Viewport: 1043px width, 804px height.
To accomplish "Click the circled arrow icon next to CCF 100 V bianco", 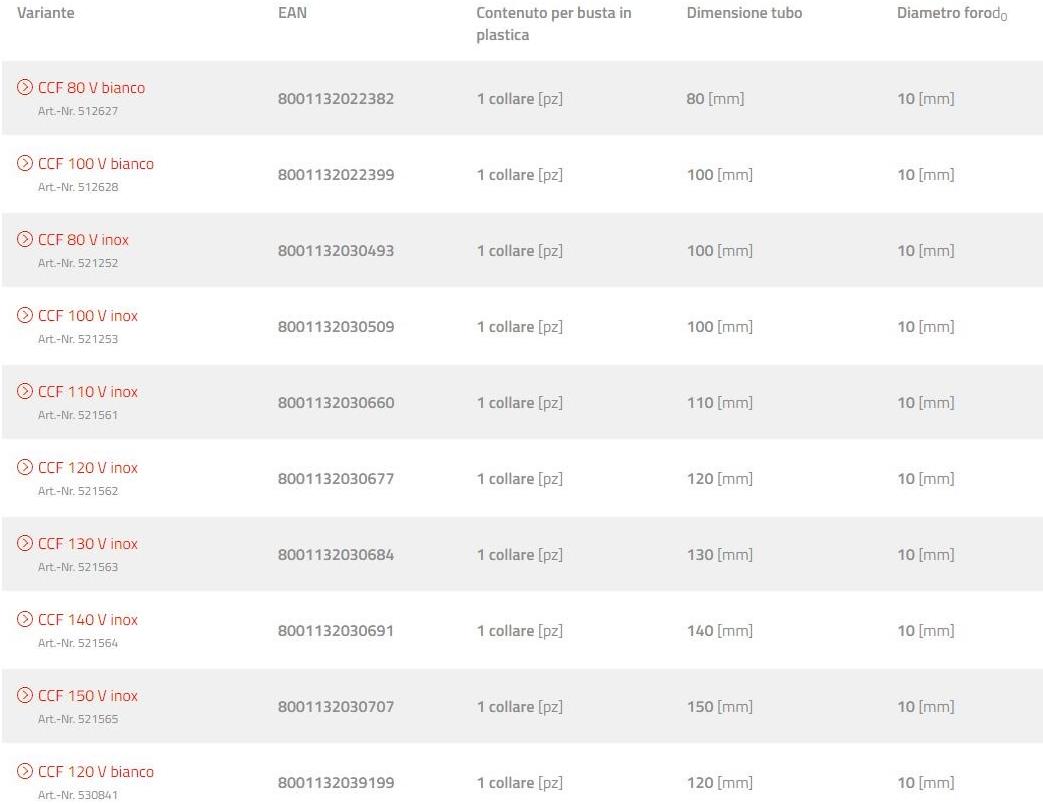I will click(x=25, y=164).
